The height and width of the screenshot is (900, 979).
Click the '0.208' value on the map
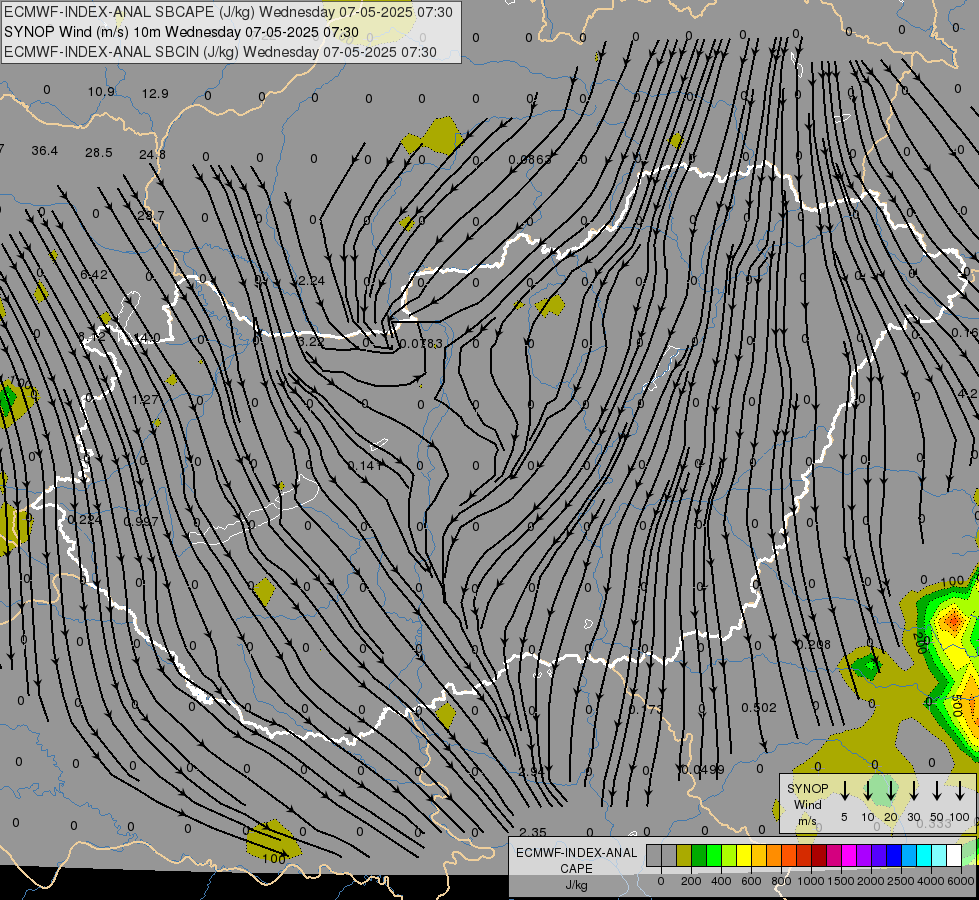pyautogui.click(x=814, y=645)
